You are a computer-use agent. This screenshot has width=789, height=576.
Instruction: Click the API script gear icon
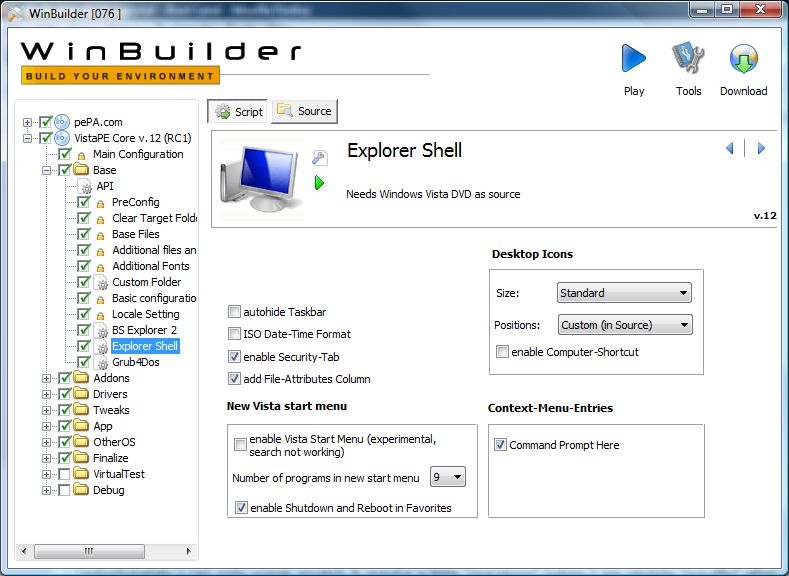85,186
